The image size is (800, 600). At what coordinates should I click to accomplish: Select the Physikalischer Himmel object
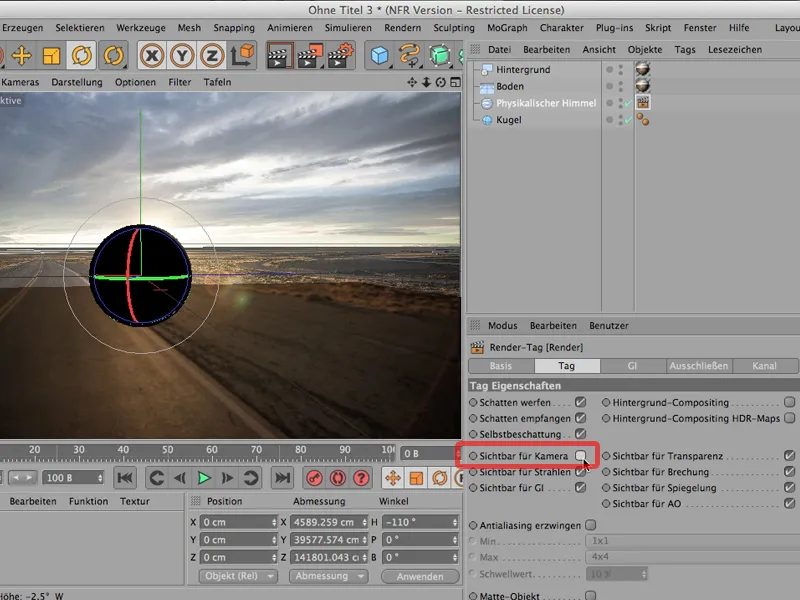pos(546,103)
